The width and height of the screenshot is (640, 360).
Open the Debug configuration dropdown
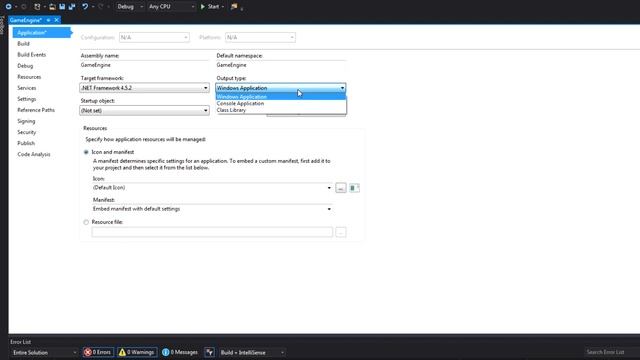[x=130, y=7]
